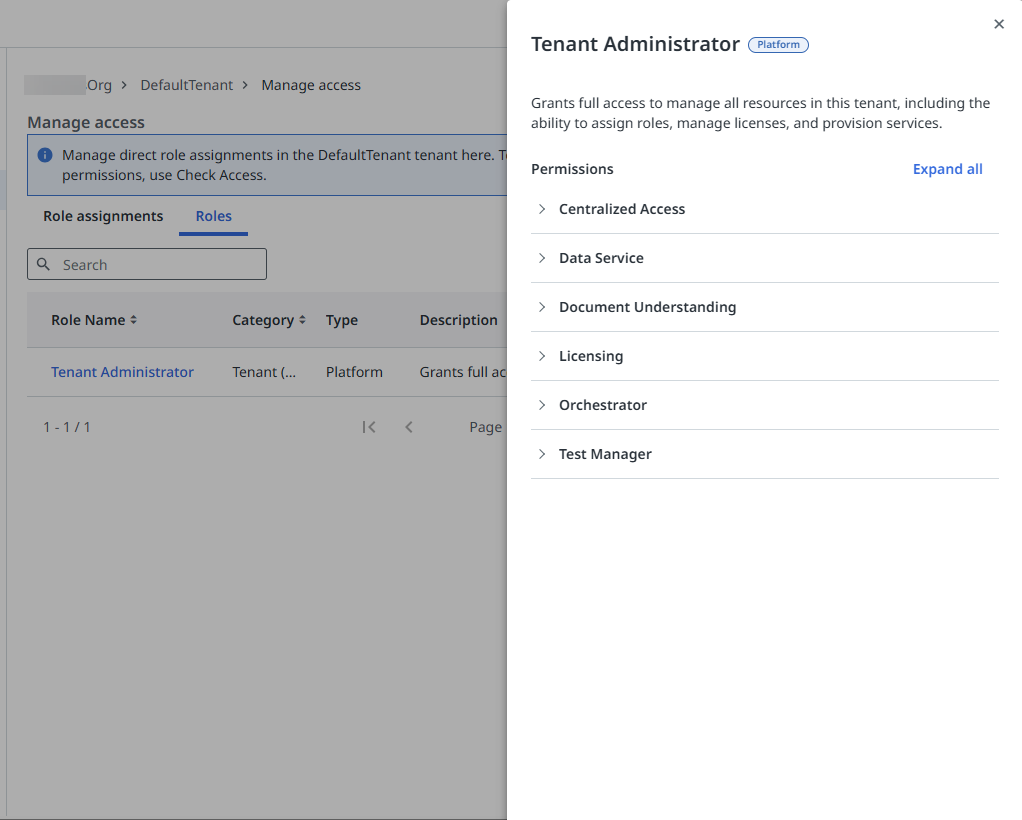Close the Tenant Administrator details panel

pyautogui.click(x=998, y=23)
